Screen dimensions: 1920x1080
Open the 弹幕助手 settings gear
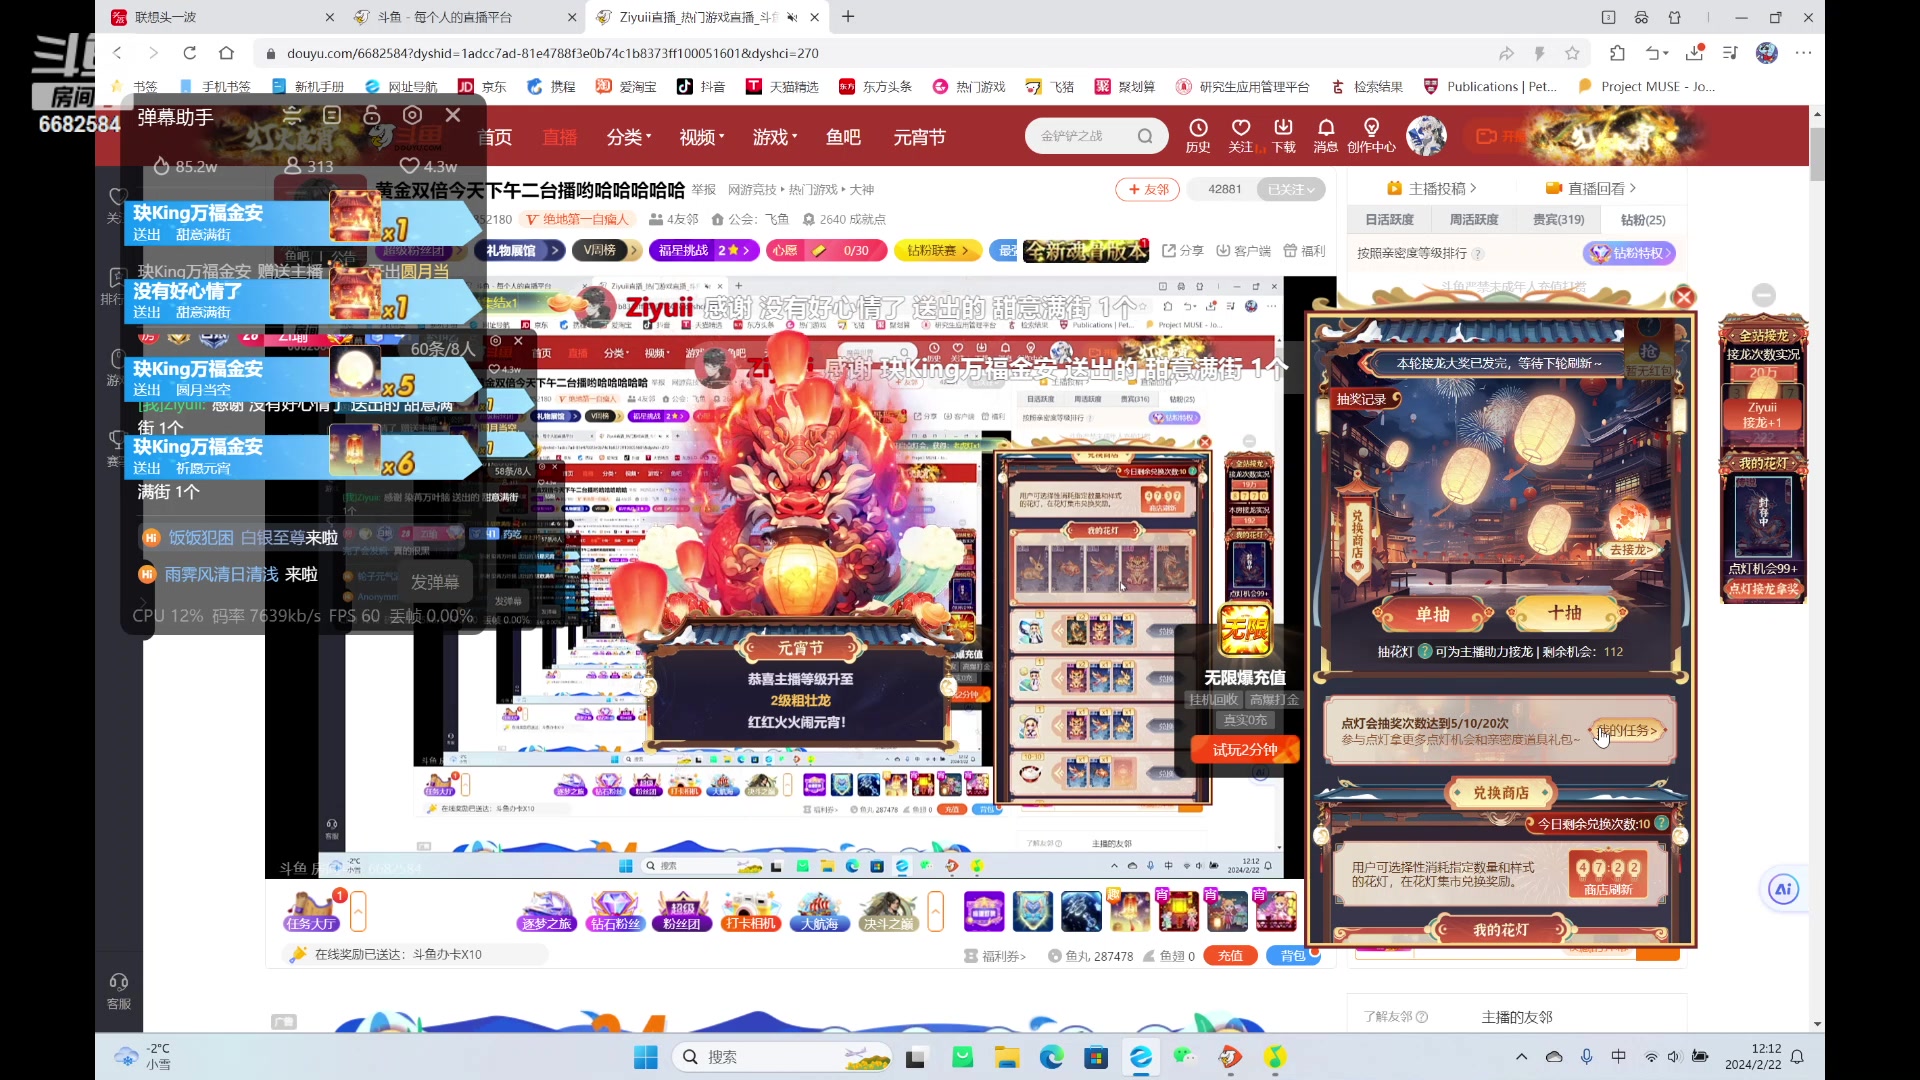[x=412, y=116]
